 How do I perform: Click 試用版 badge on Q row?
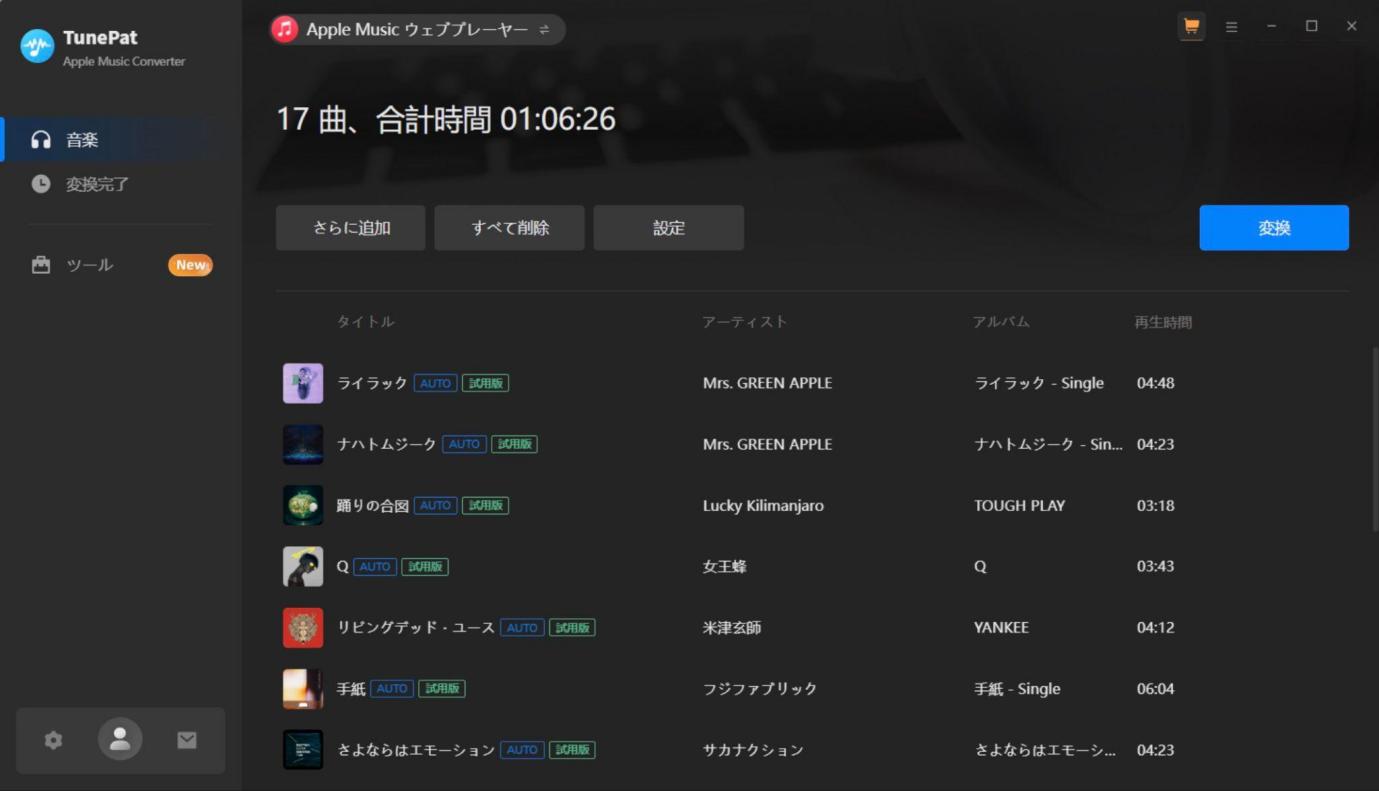click(x=425, y=566)
